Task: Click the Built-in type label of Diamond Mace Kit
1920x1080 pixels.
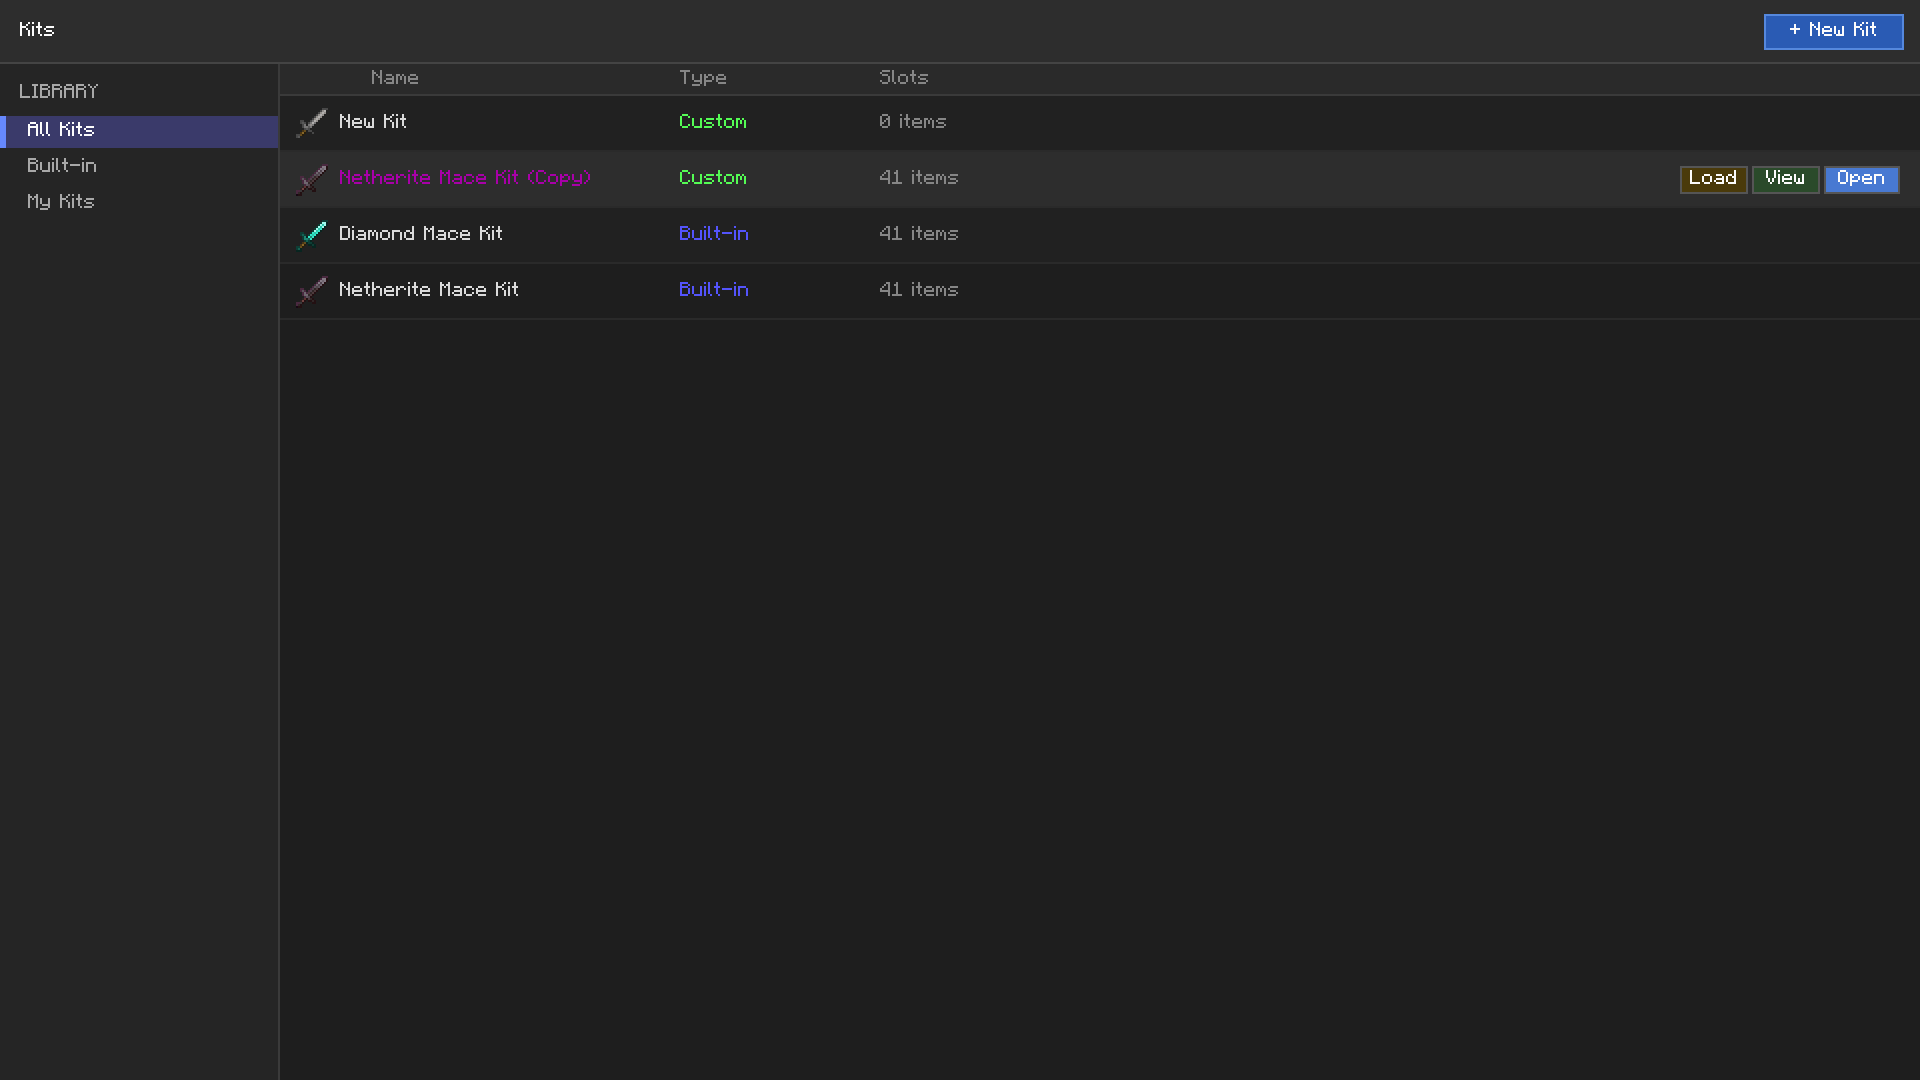Action: coord(714,234)
